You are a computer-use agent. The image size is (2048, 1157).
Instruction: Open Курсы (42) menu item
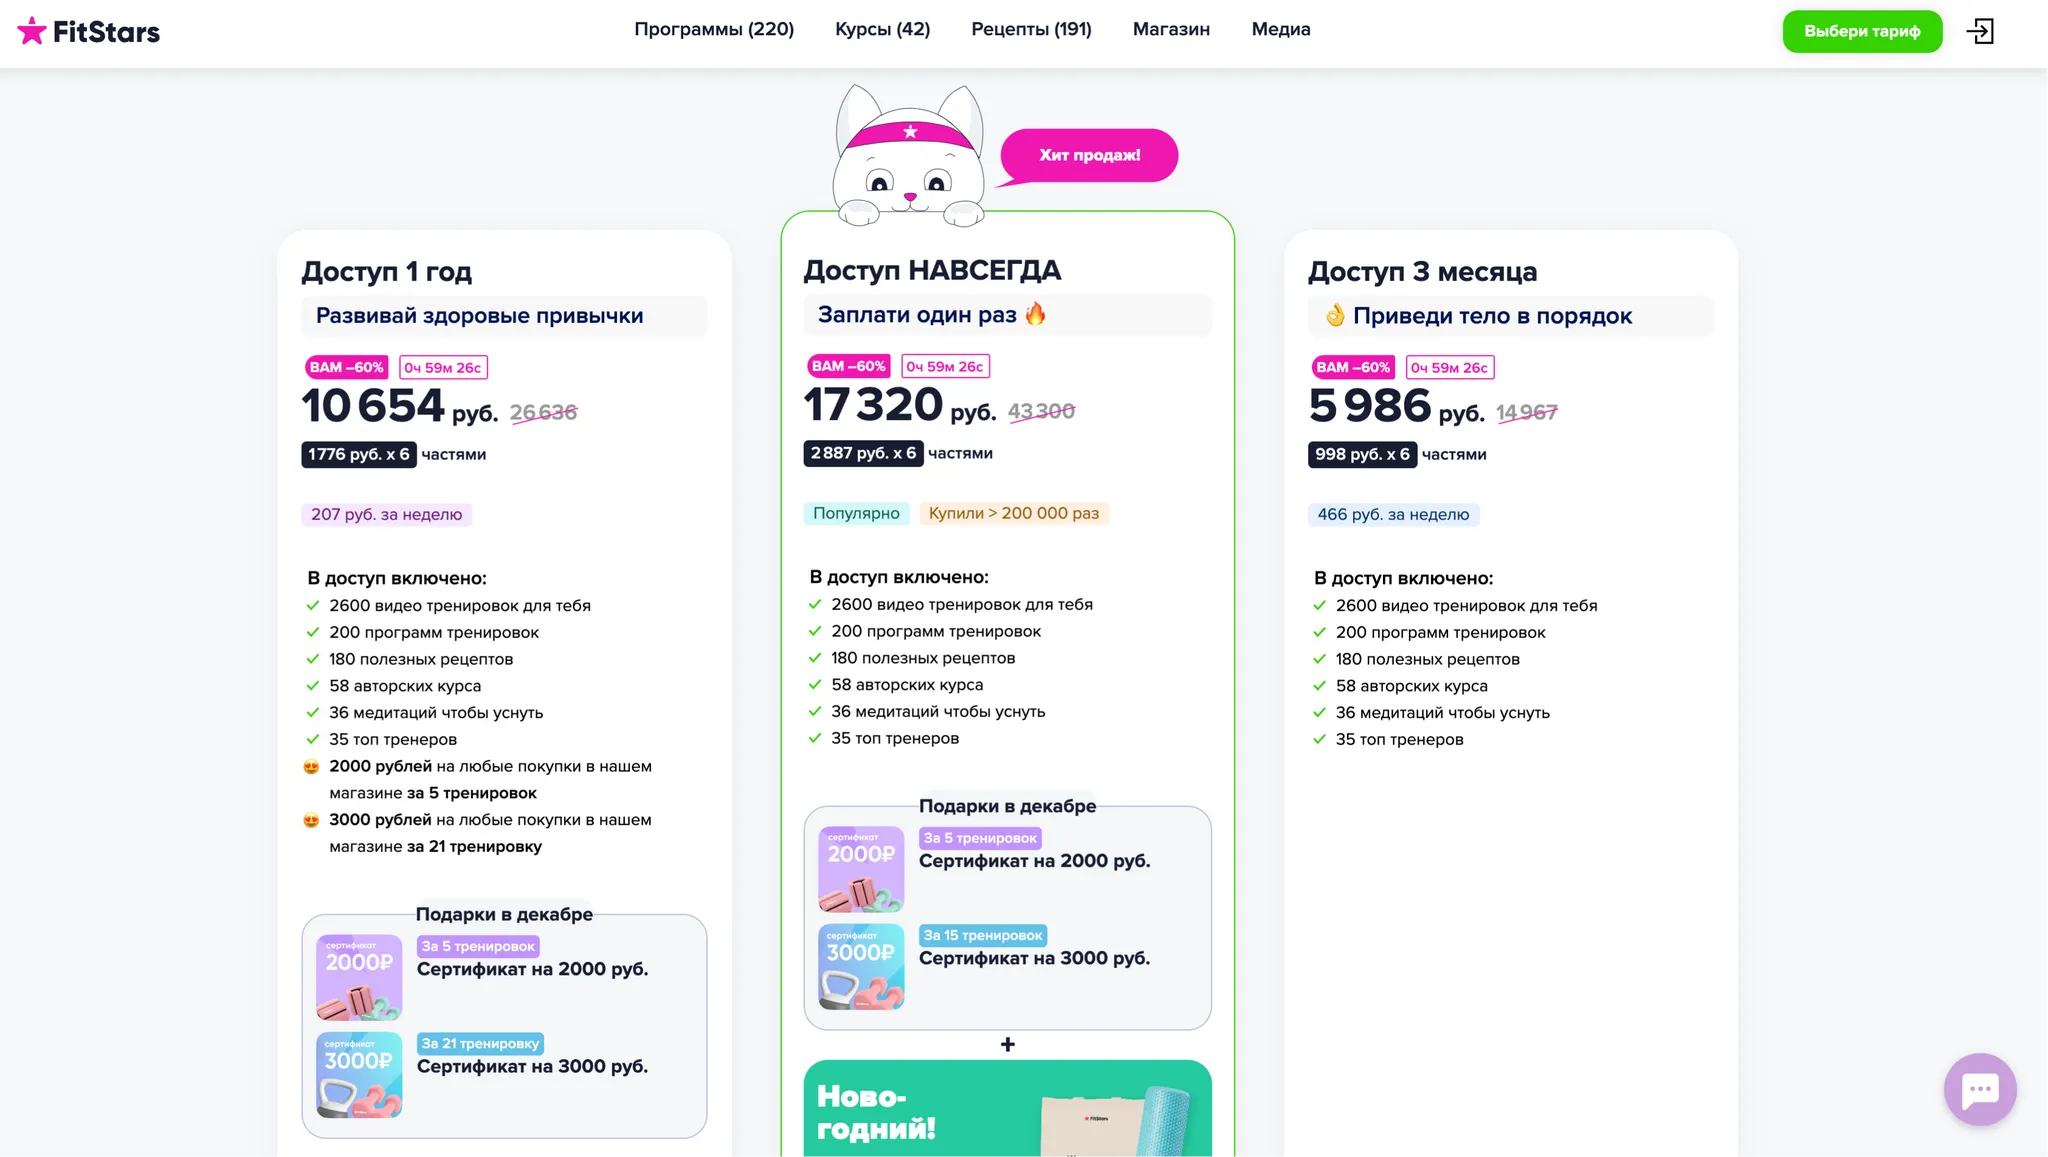(882, 30)
